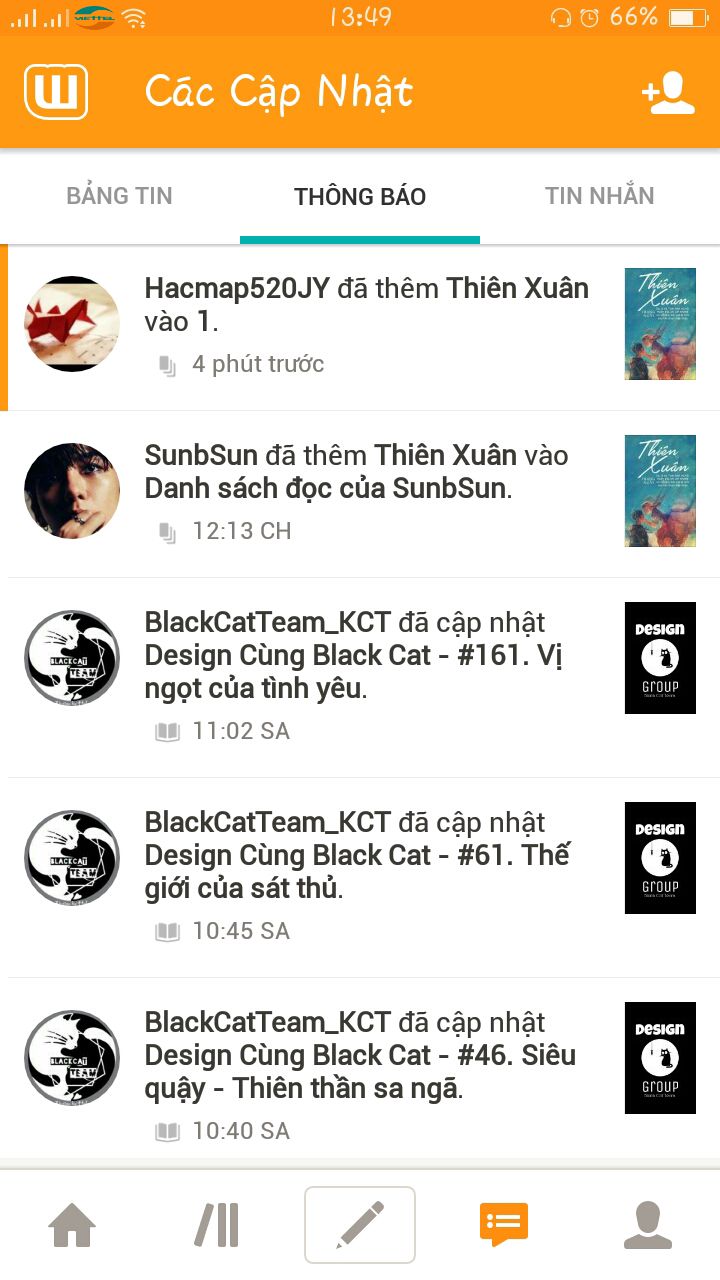The image size is (720, 1280).
Task: Open the Hacmap520JY username link
Action: (237, 289)
